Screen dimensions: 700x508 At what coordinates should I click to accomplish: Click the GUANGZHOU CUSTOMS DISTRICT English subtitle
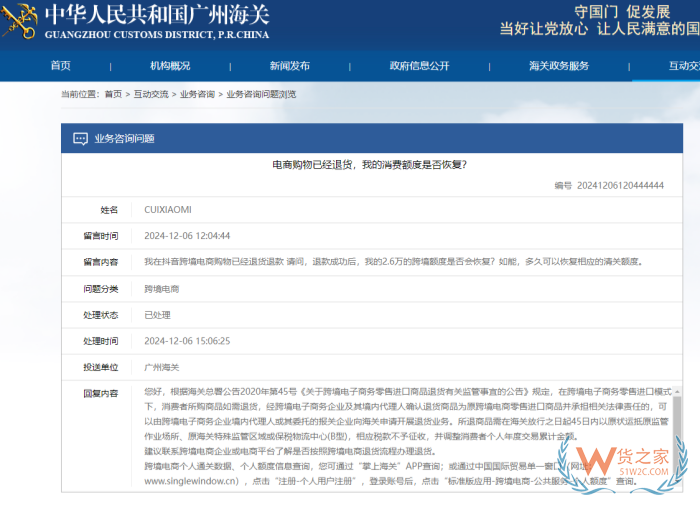click(157, 35)
